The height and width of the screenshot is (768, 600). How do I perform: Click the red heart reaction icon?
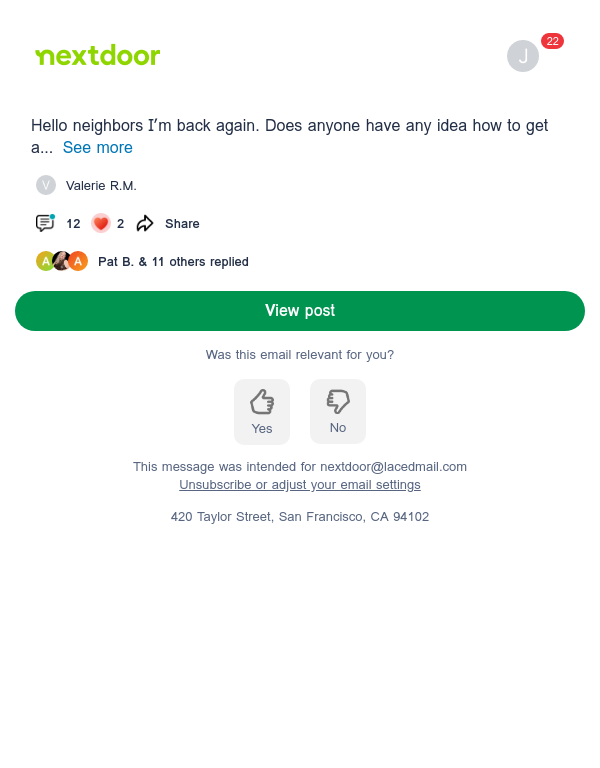point(101,223)
